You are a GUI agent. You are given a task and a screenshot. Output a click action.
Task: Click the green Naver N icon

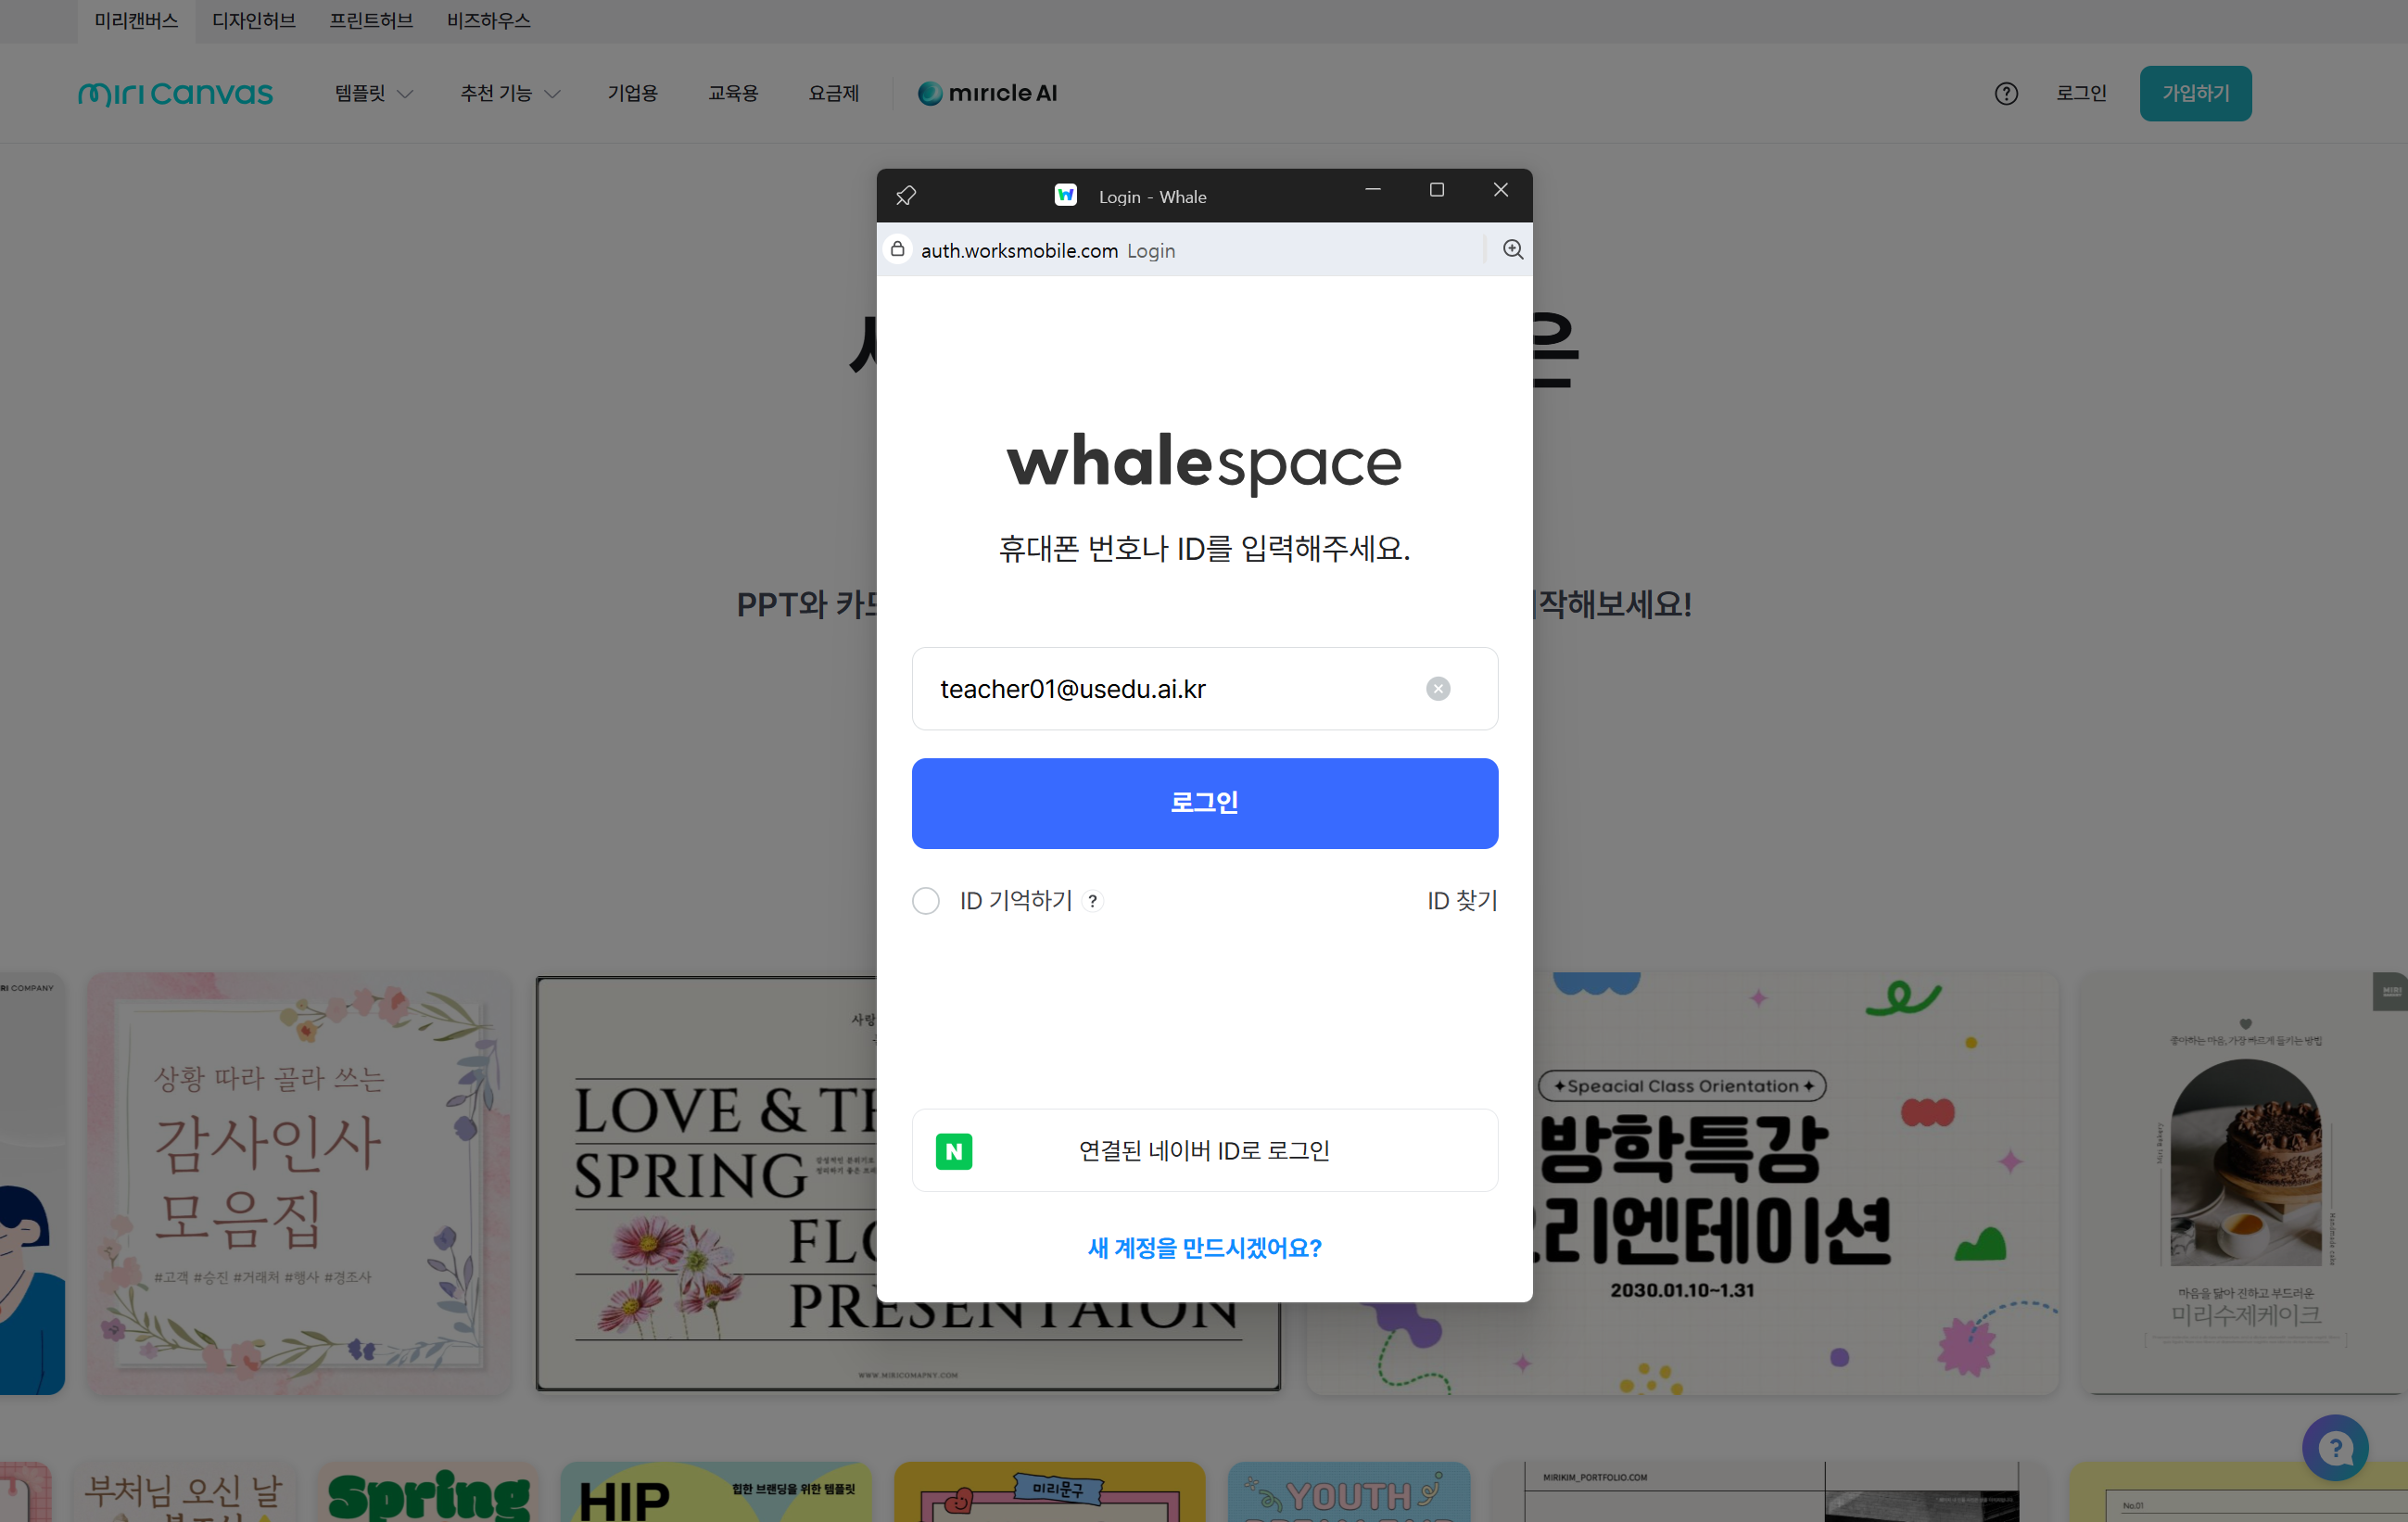(x=953, y=1151)
